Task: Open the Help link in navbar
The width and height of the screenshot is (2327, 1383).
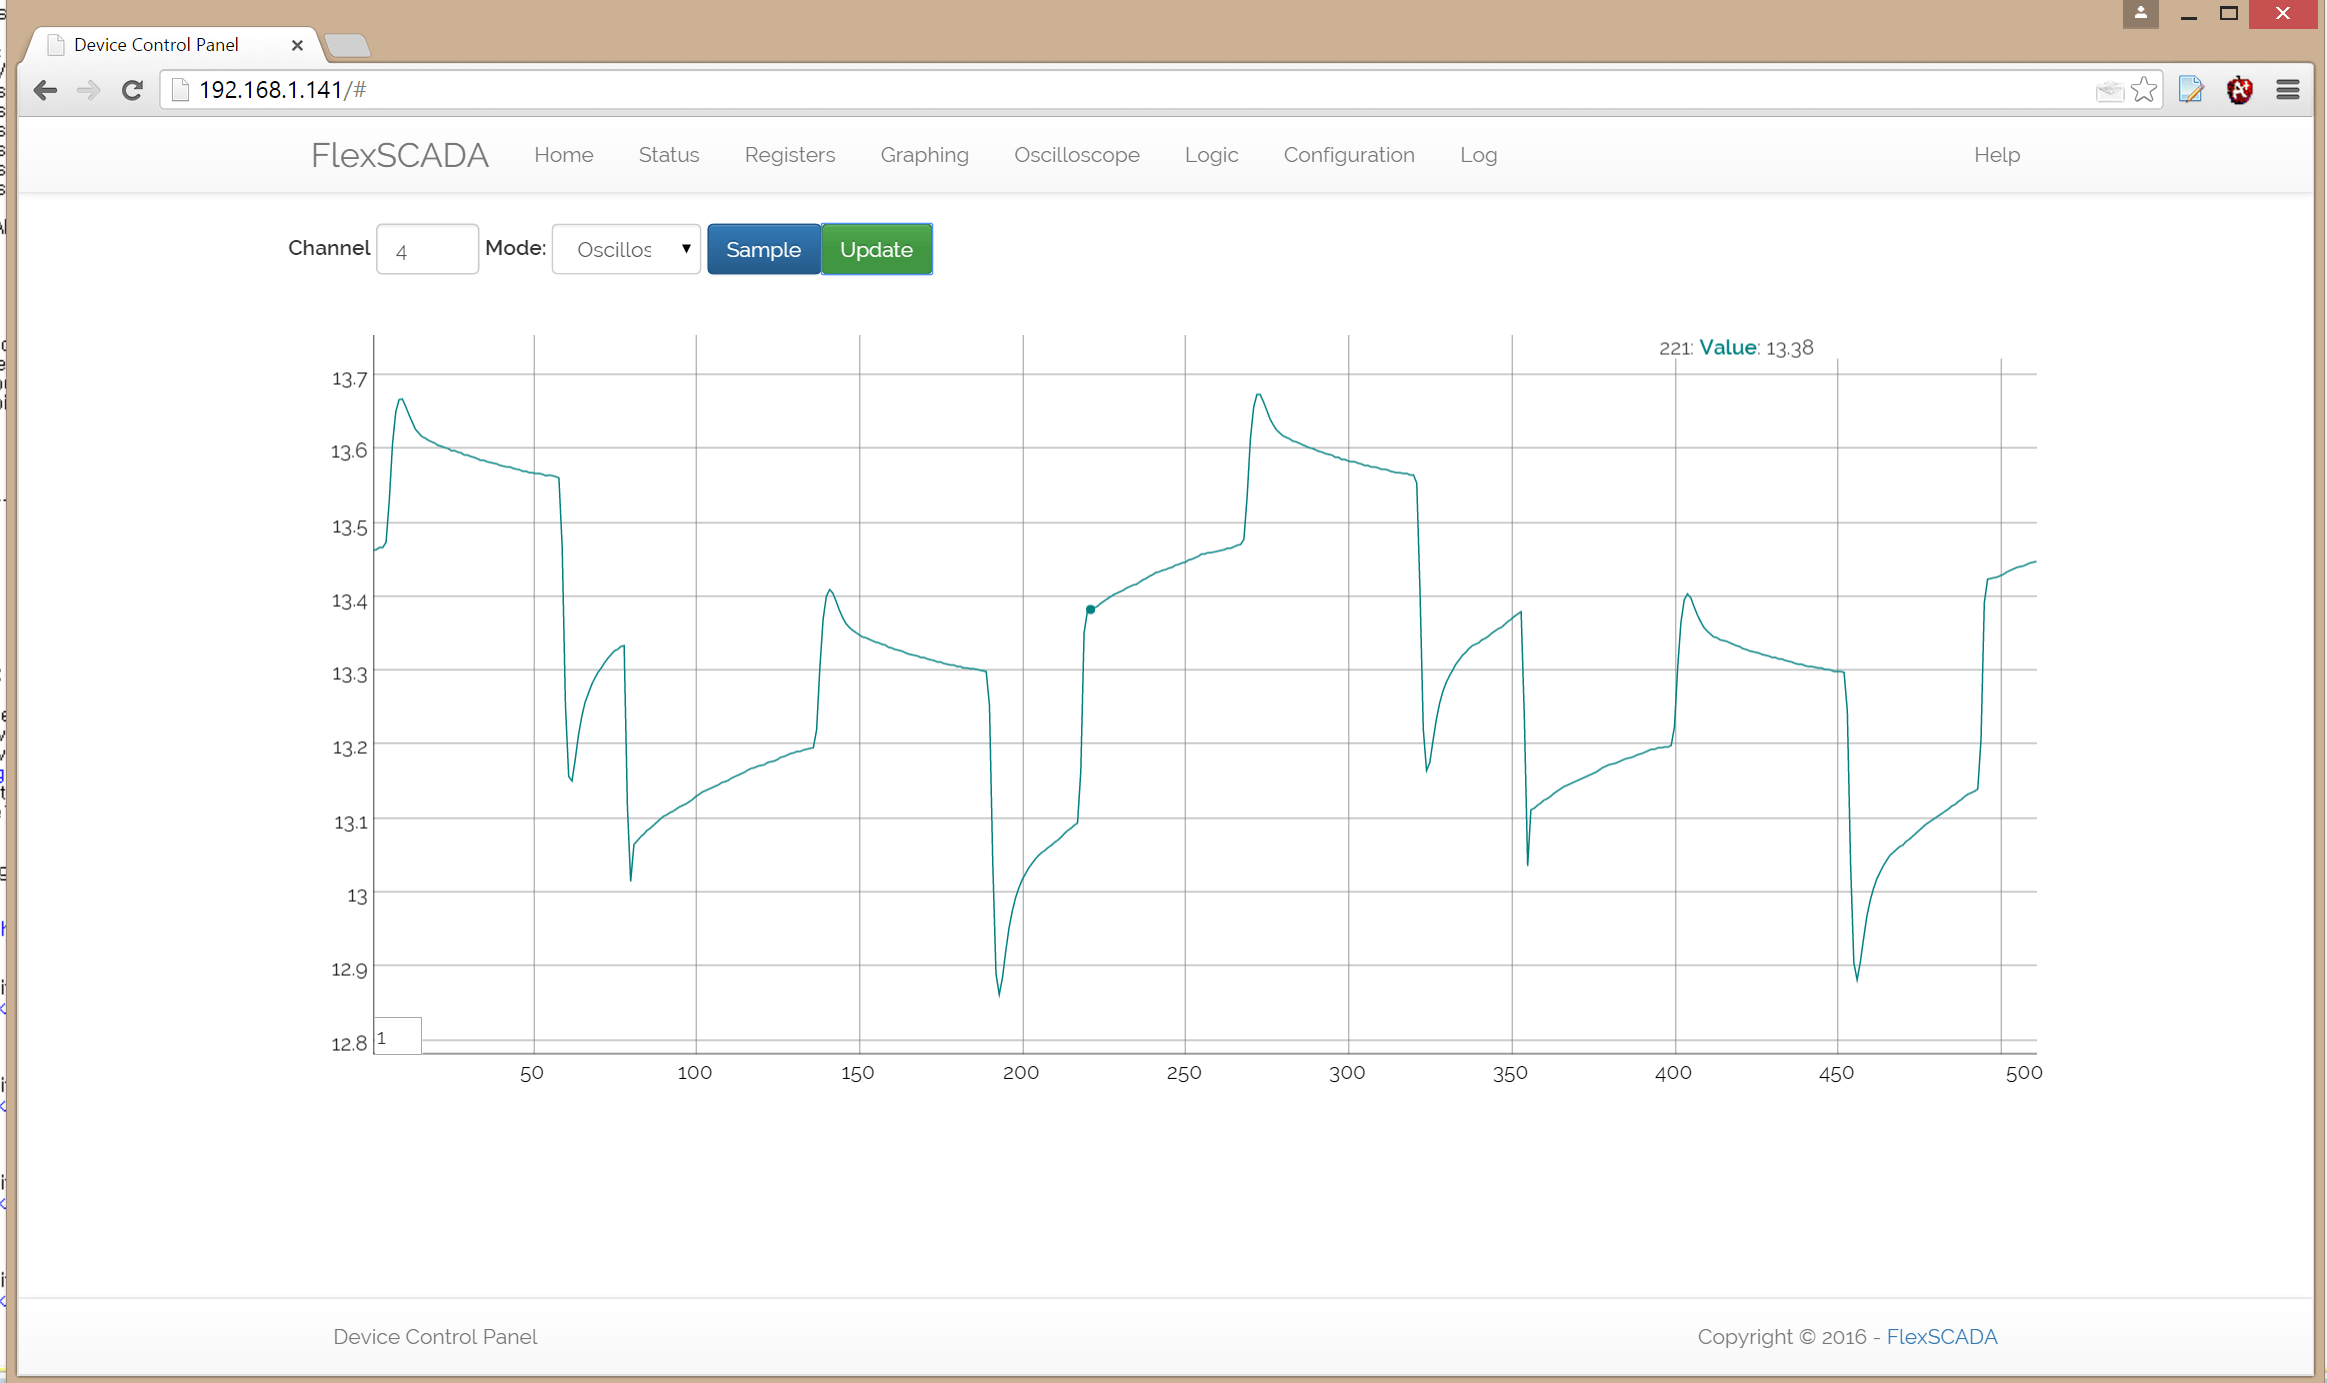Action: click(1997, 155)
